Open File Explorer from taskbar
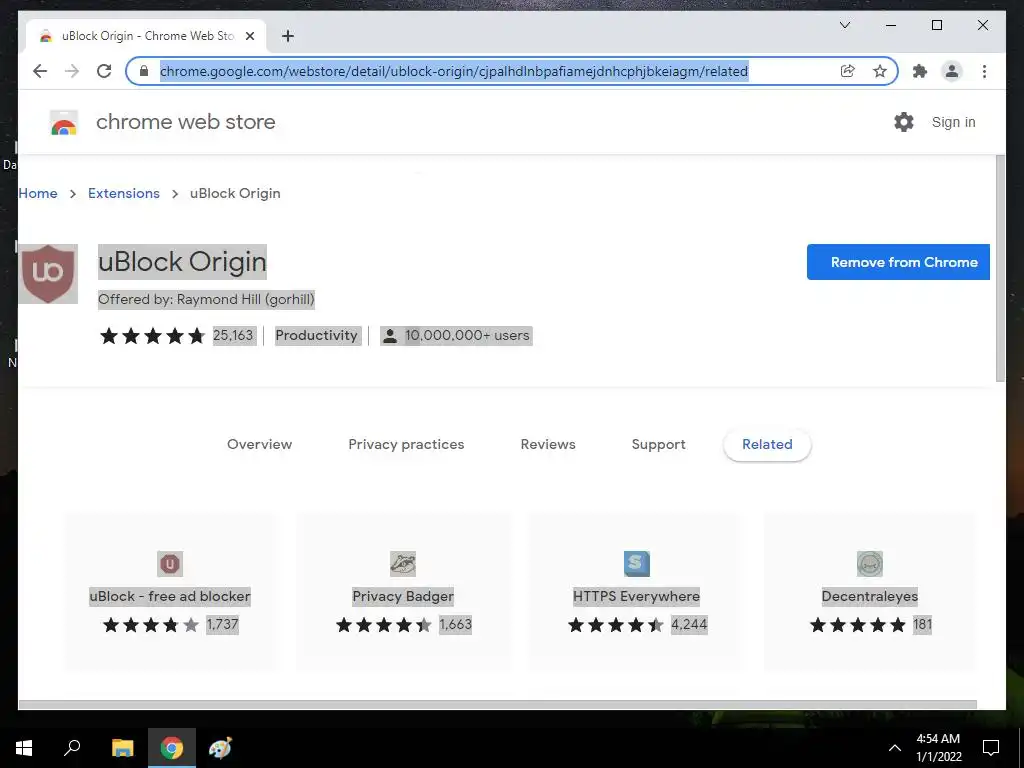The image size is (1024, 768). tap(122, 748)
